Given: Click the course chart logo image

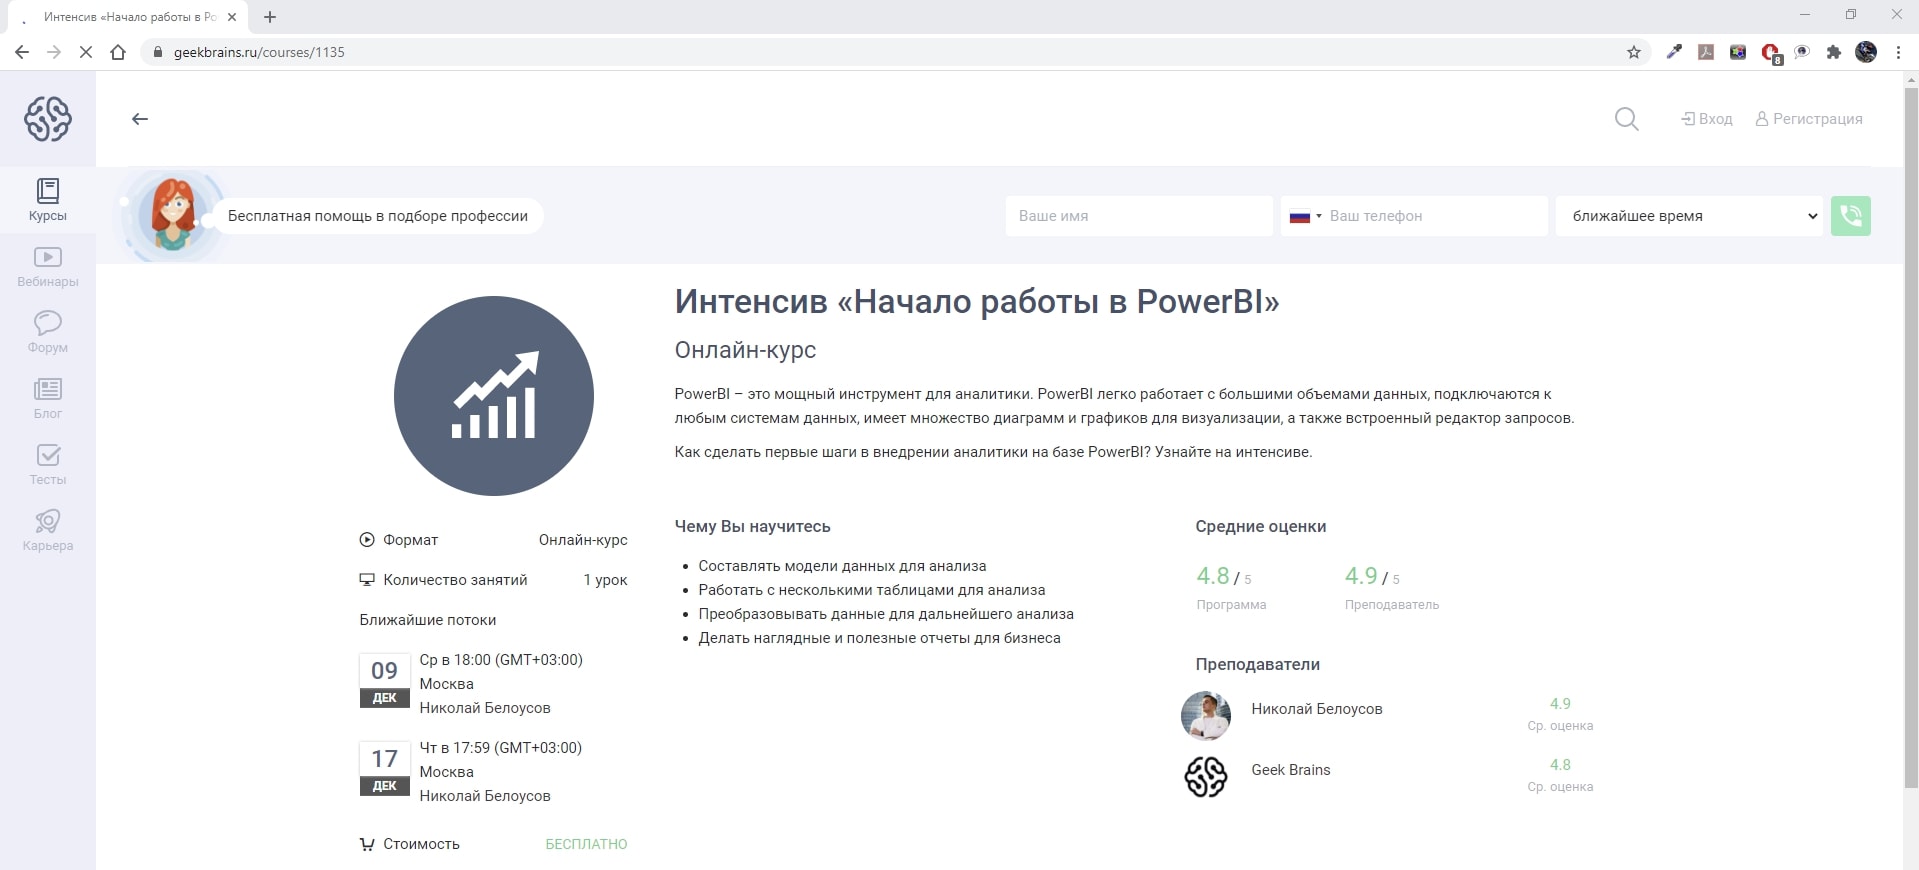Looking at the screenshot, I should click(494, 396).
